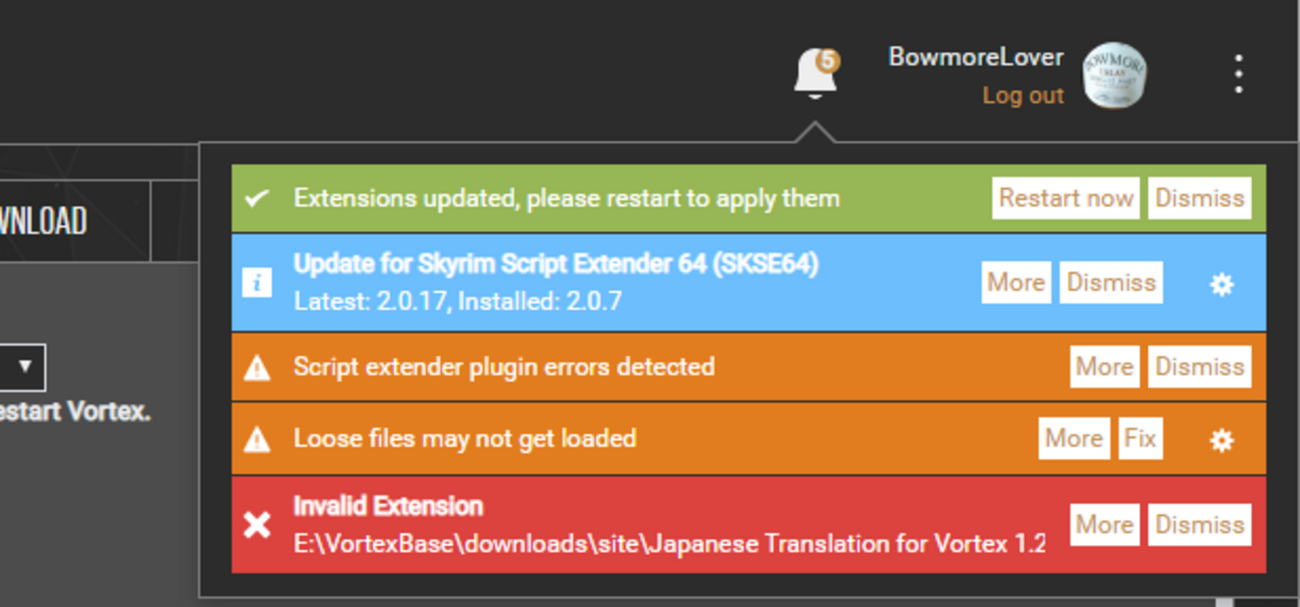The image size is (1300, 607).
Task: Click Restart now to apply extensions
Action: pyautogui.click(x=1066, y=198)
